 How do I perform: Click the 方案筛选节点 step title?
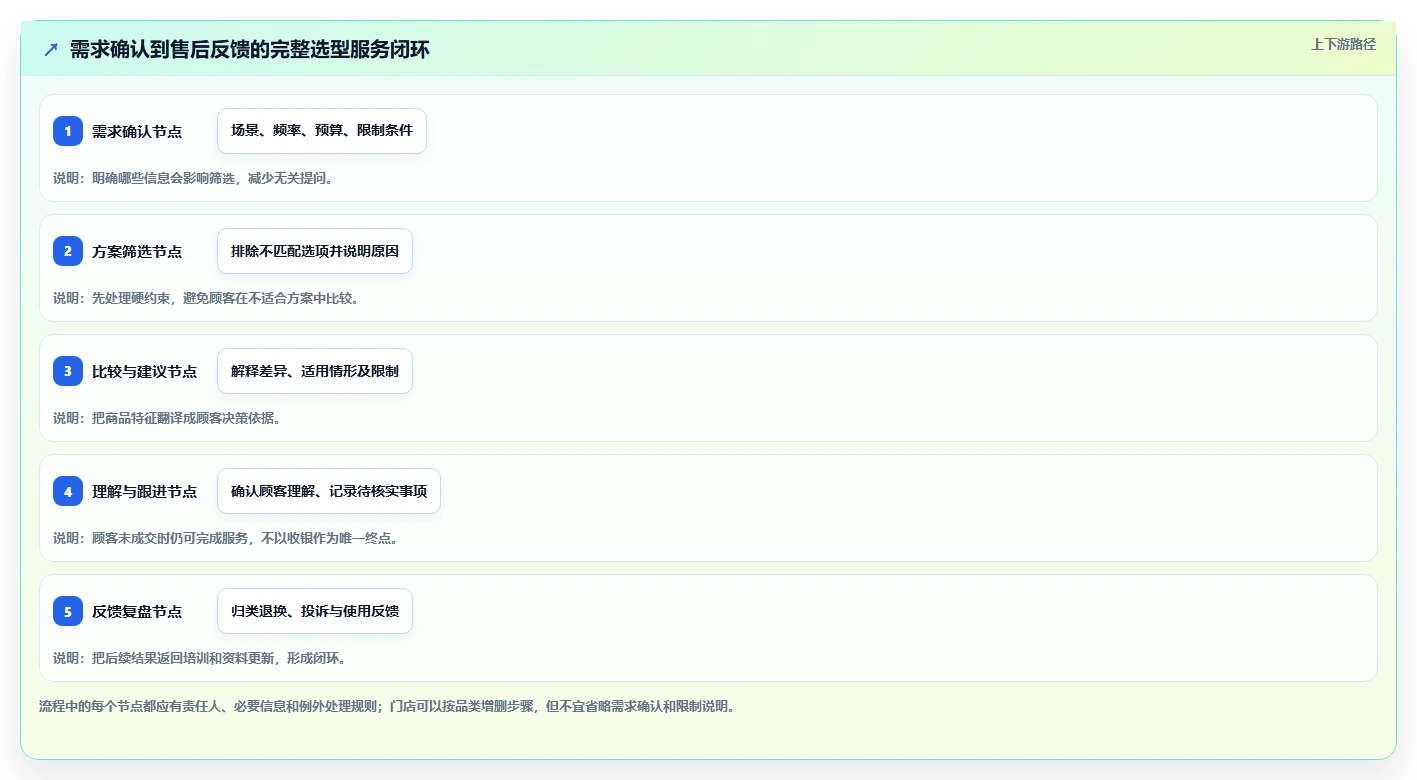137,251
